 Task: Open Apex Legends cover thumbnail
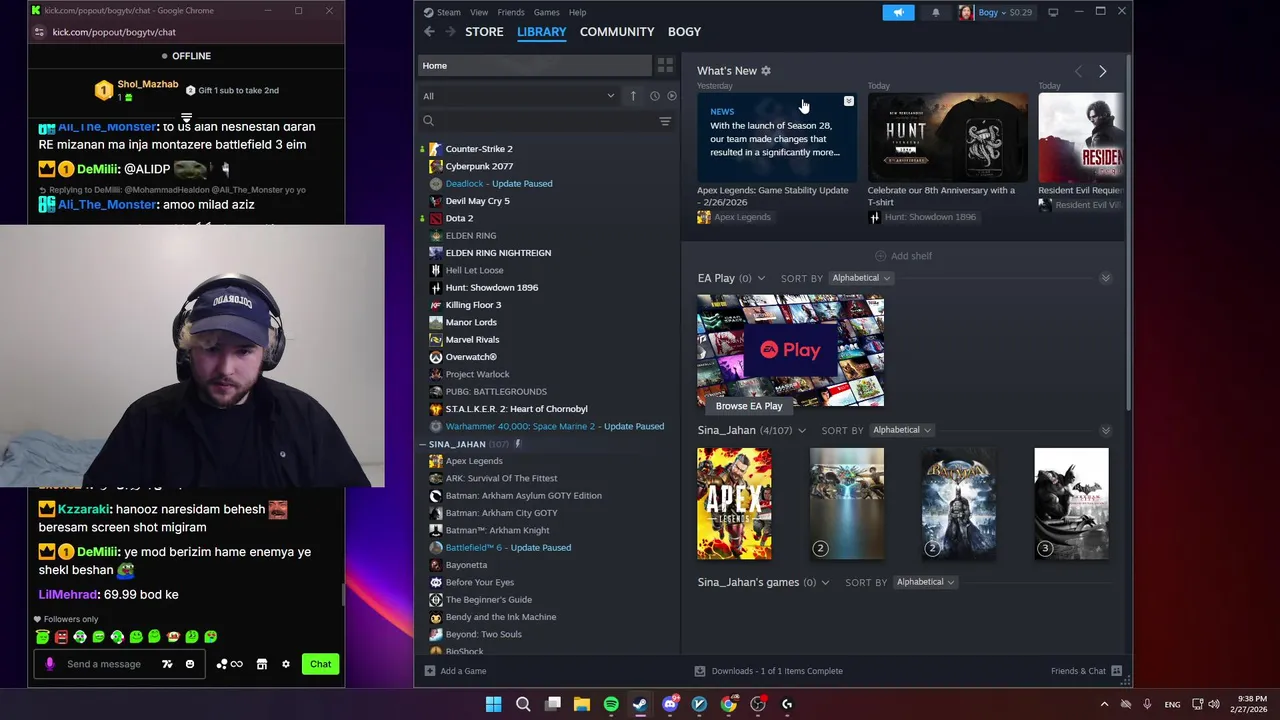(x=734, y=503)
